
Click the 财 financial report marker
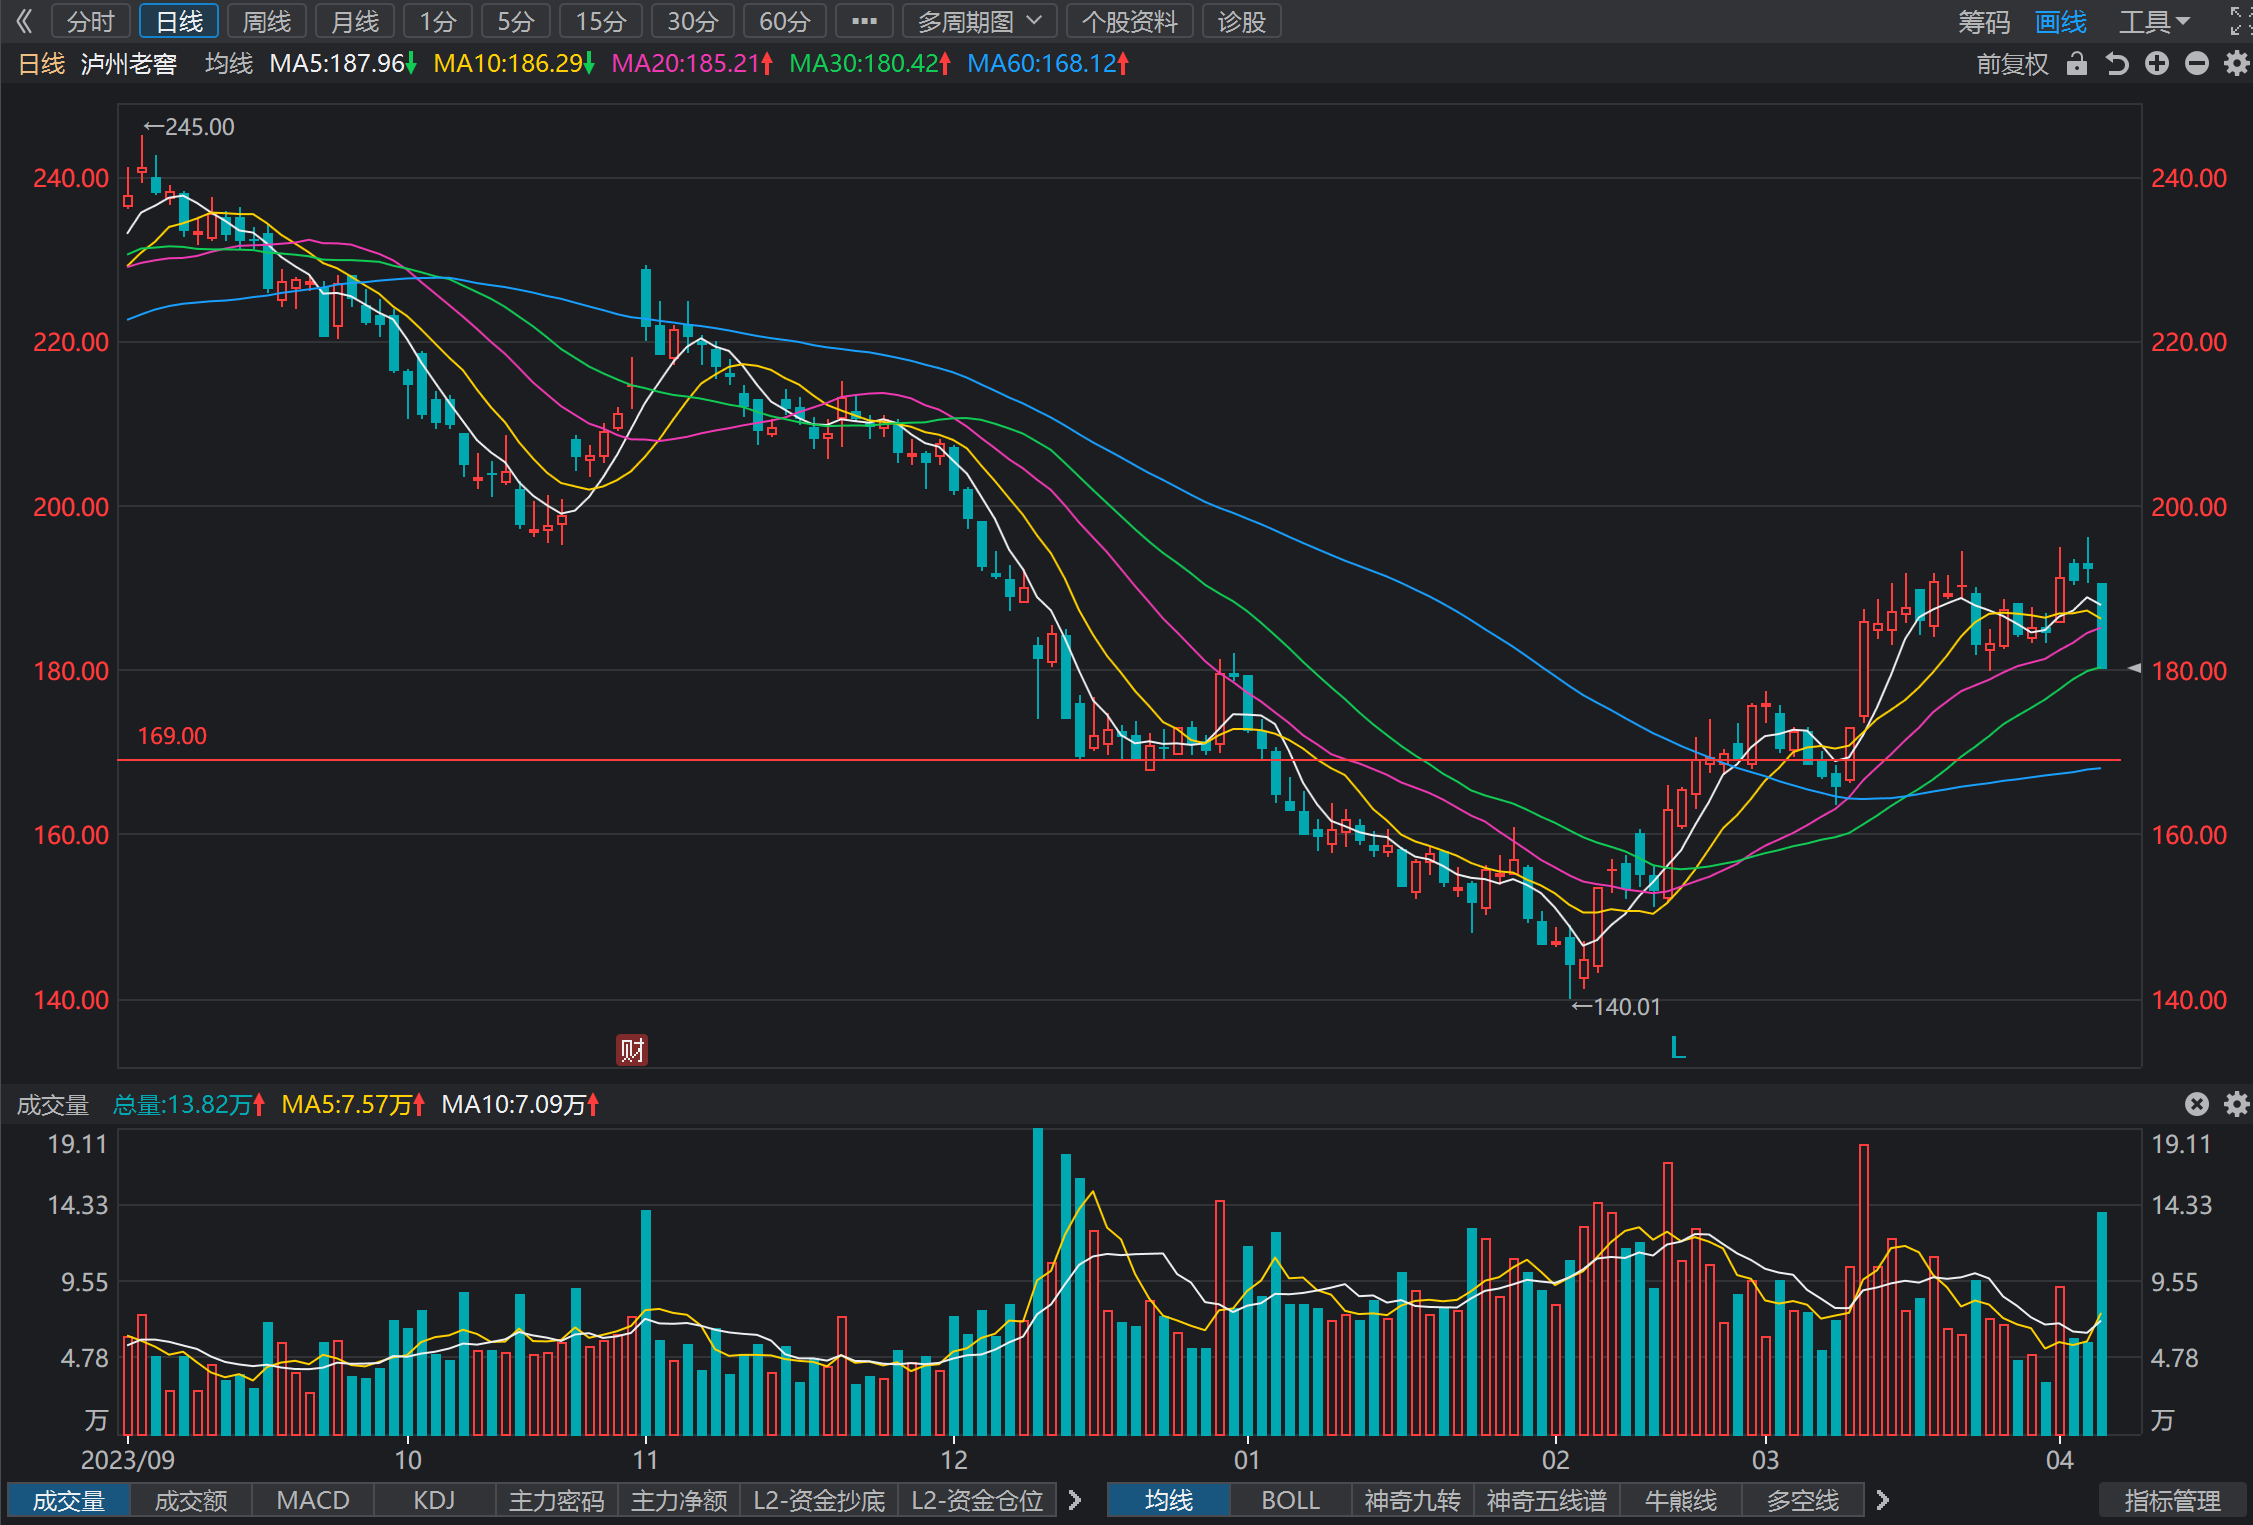(632, 1050)
